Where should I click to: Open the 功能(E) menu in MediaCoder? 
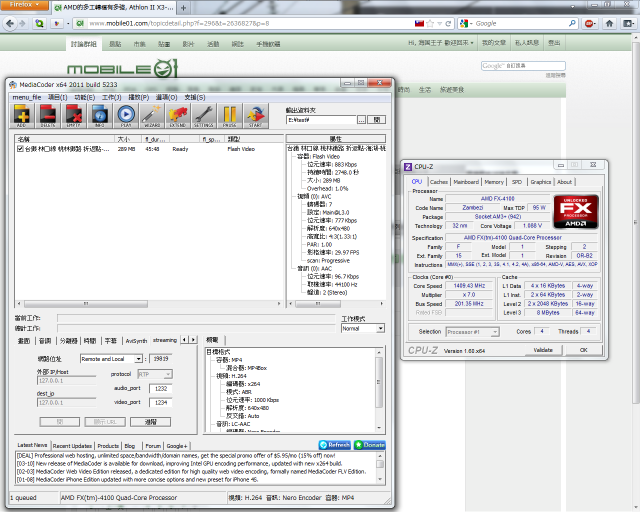[x=84, y=97]
